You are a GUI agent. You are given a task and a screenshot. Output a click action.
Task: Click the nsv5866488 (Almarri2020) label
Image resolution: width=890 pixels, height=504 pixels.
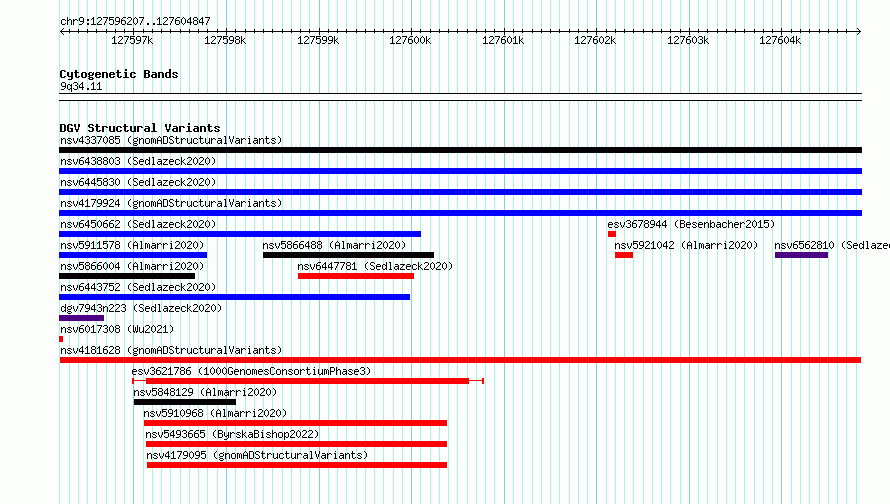pos(334,245)
